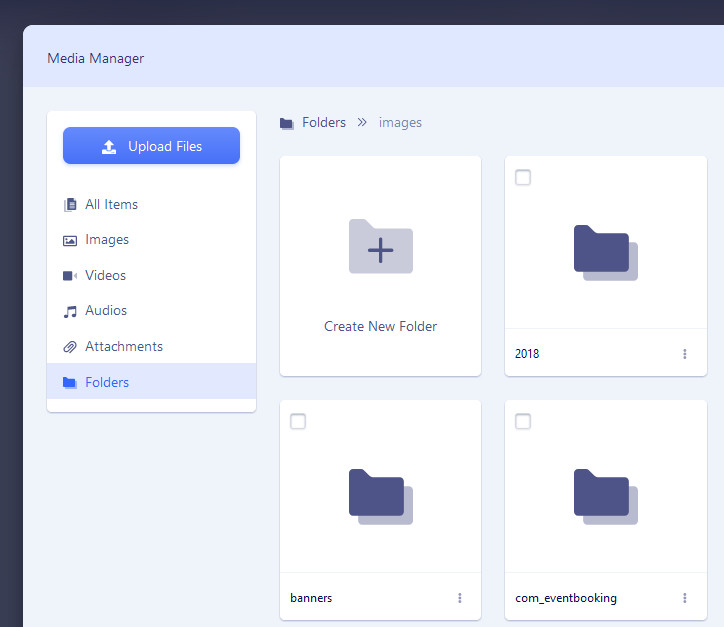724x627 pixels.
Task: Go to the Videos section
Action: click(105, 276)
